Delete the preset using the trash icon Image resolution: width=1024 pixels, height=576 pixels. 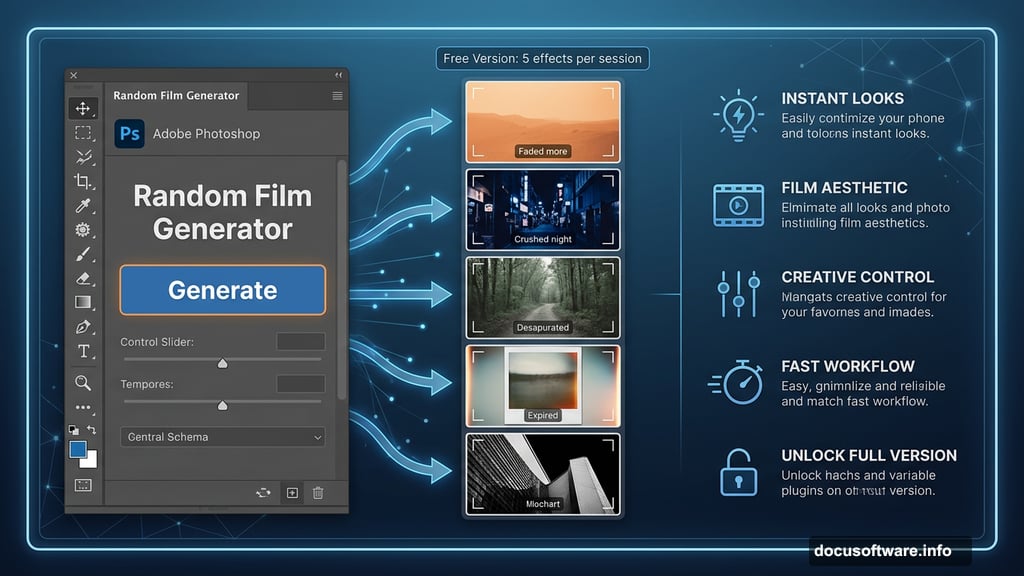pos(318,493)
